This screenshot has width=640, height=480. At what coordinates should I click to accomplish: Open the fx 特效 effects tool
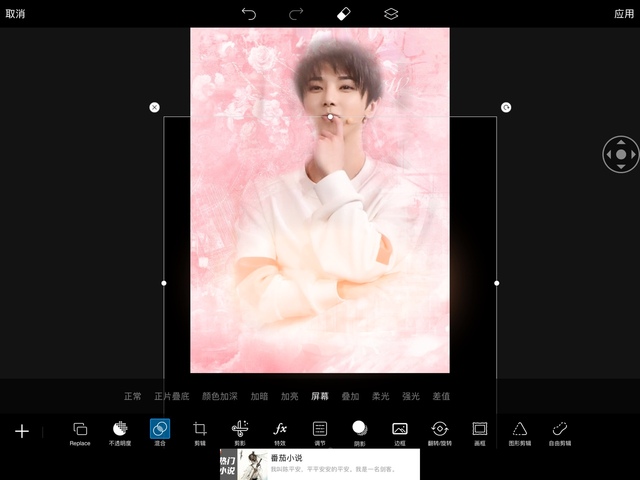[280, 431]
